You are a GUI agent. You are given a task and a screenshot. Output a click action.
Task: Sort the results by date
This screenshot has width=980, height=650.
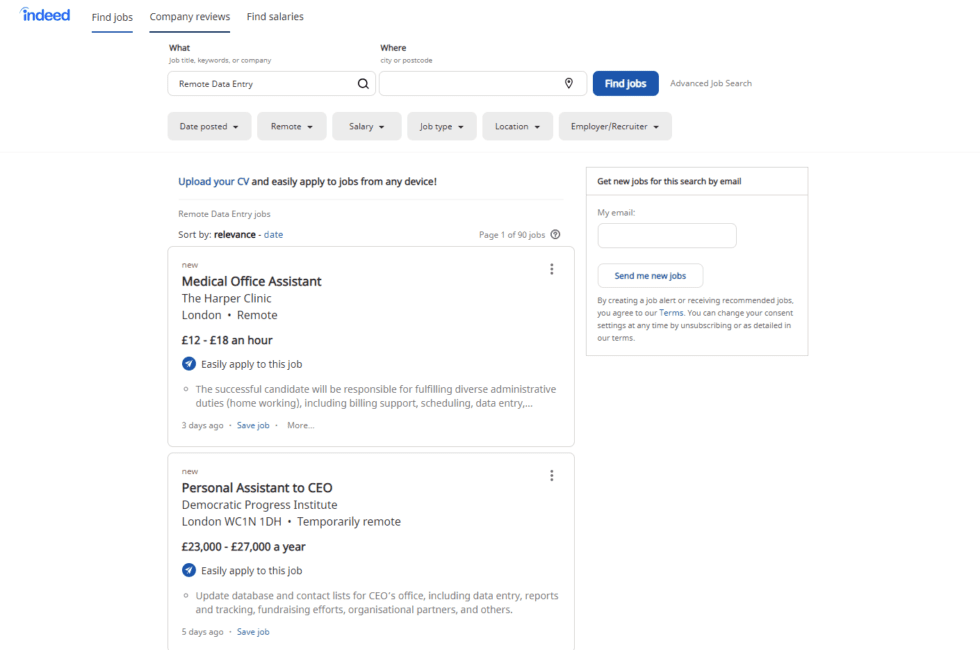coord(273,235)
